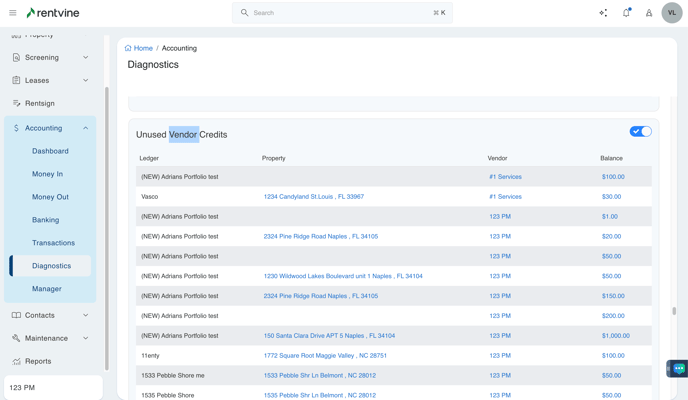Go to Transactions in the sidebar
The height and width of the screenshot is (400, 688).
[53, 243]
